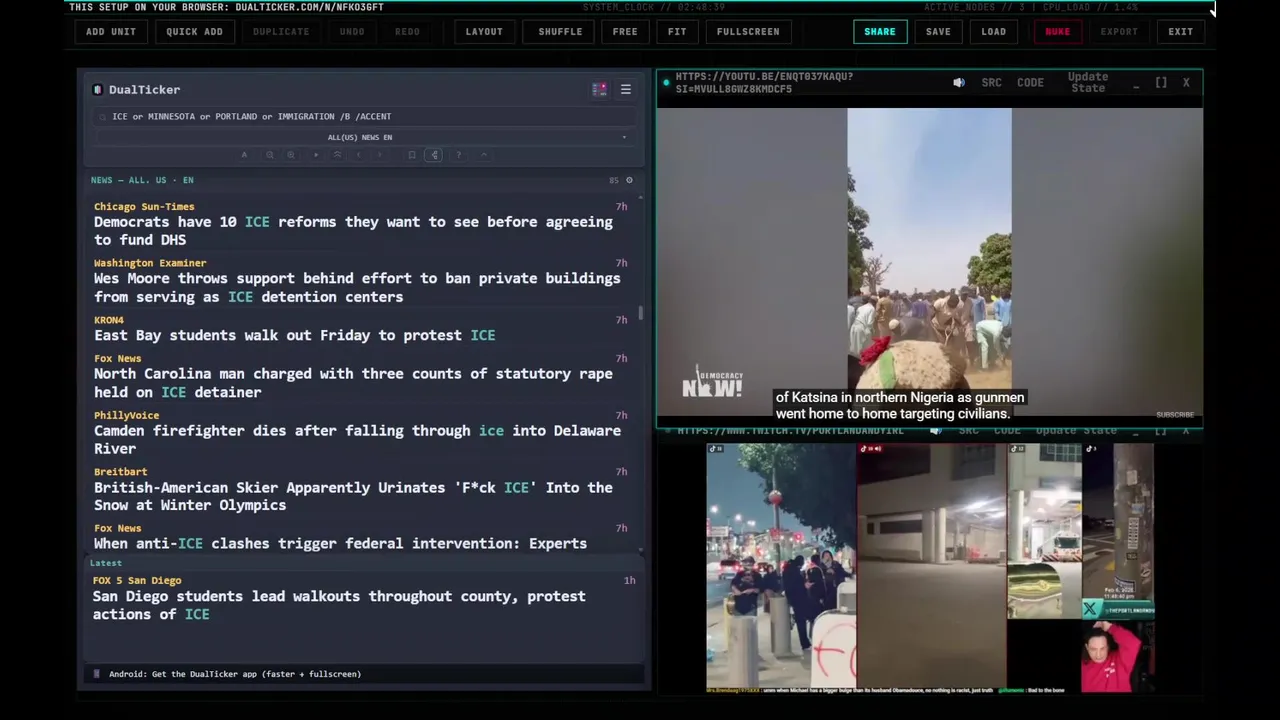Screen dimensions: 1280x720
Task: Open the LAYOUT menu
Action: point(484,31)
